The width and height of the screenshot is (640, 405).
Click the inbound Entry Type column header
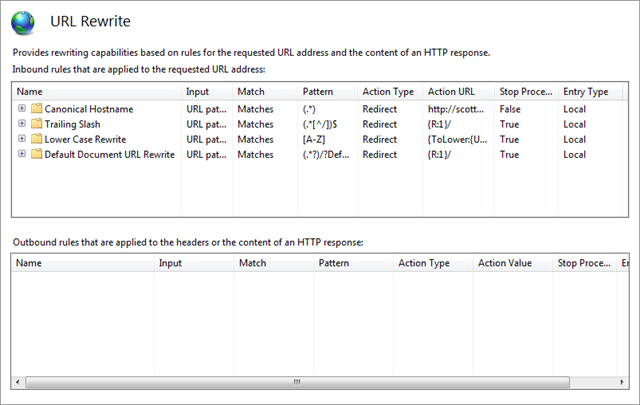pyautogui.click(x=590, y=91)
